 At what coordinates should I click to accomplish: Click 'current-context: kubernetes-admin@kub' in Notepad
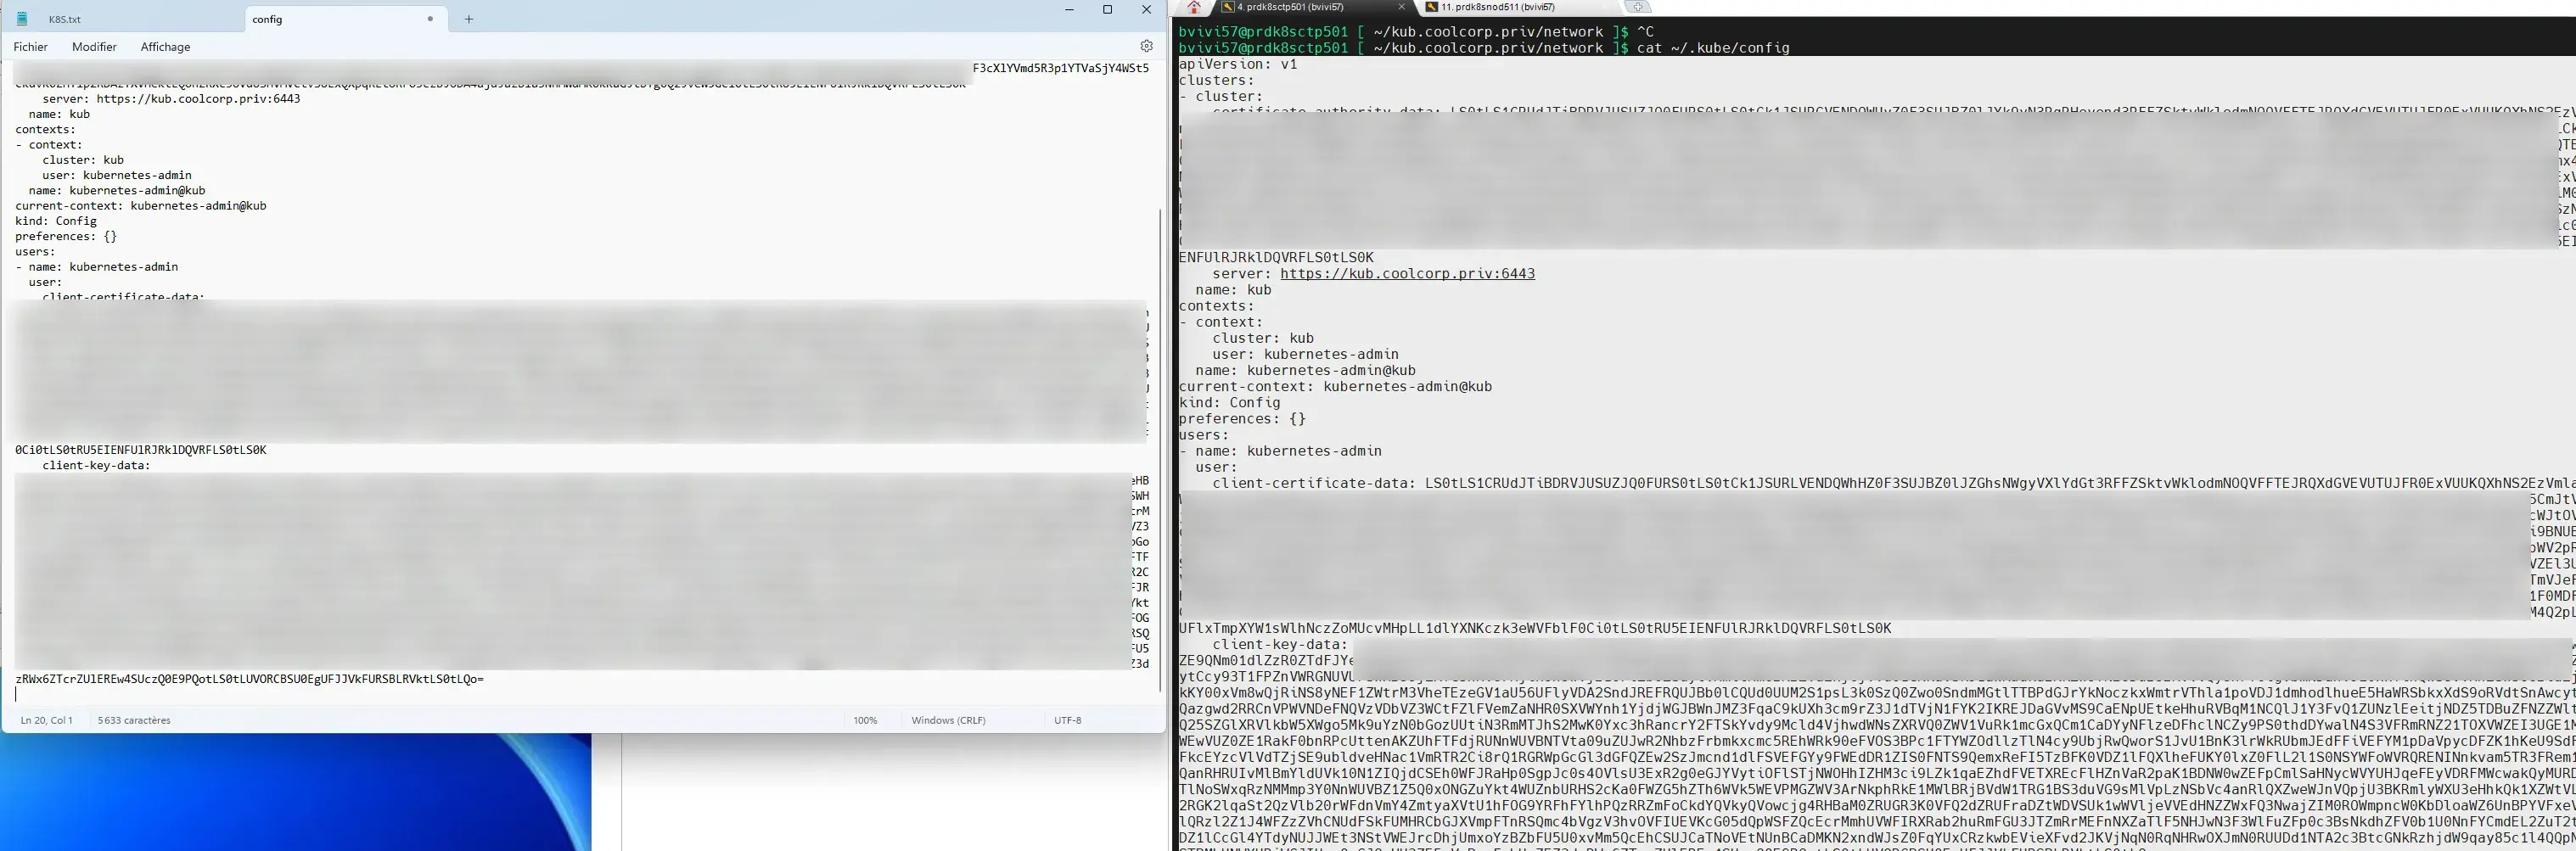[141, 206]
